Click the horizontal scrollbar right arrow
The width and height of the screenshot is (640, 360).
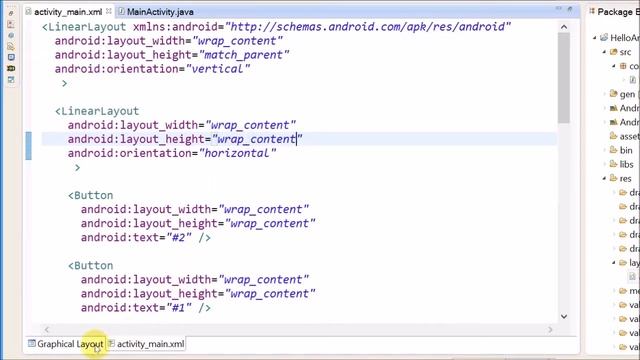(x=550, y=329)
